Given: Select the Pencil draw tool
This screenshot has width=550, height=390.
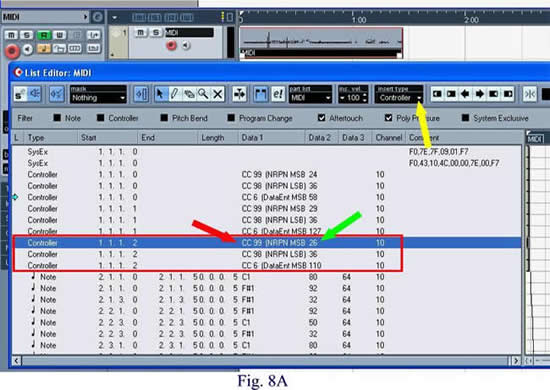Looking at the screenshot, I should (x=175, y=94).
